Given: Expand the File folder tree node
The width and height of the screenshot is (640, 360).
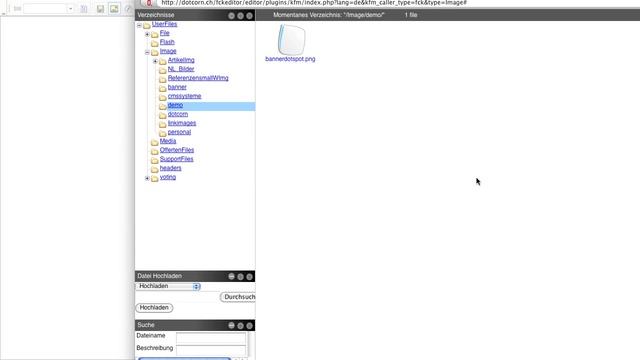Looking at the screenshot, I should [147, 34].
